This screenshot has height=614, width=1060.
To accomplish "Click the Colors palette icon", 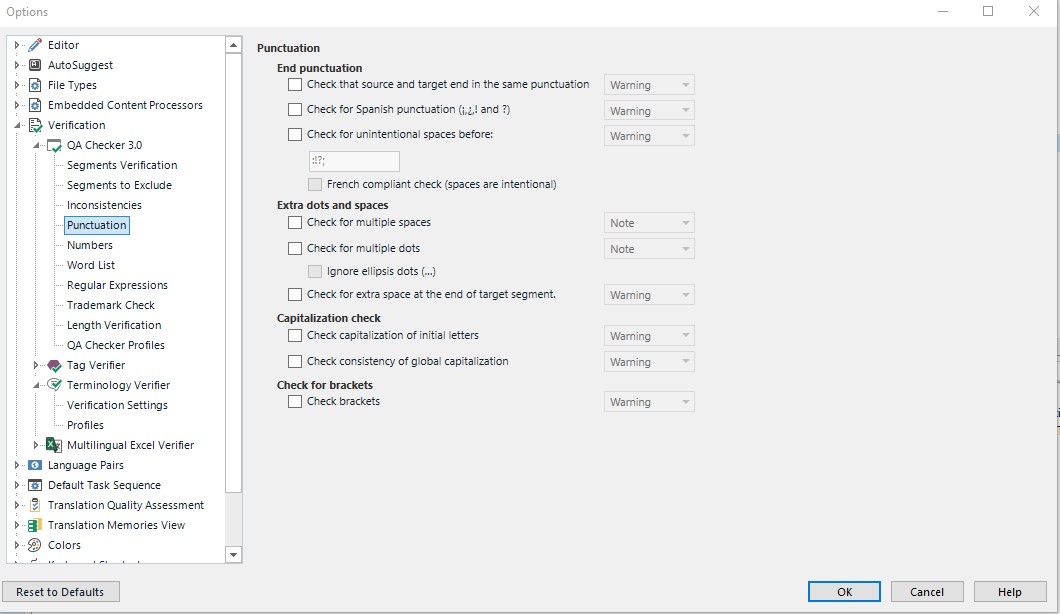I will pyautogui.click(x=36, y=545).
